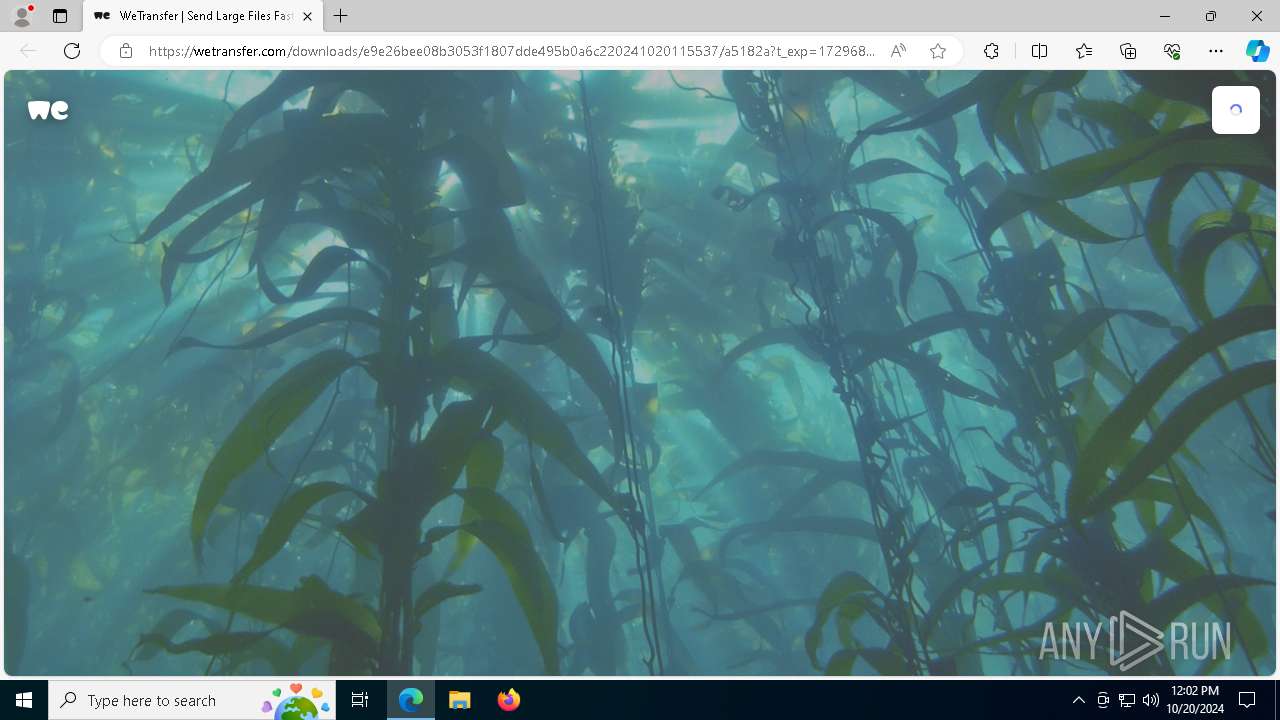The height and width of the screenshot is (720, 1280).
Task: Open File Explorer from taskbar
Action: click(x=460, y=700)
